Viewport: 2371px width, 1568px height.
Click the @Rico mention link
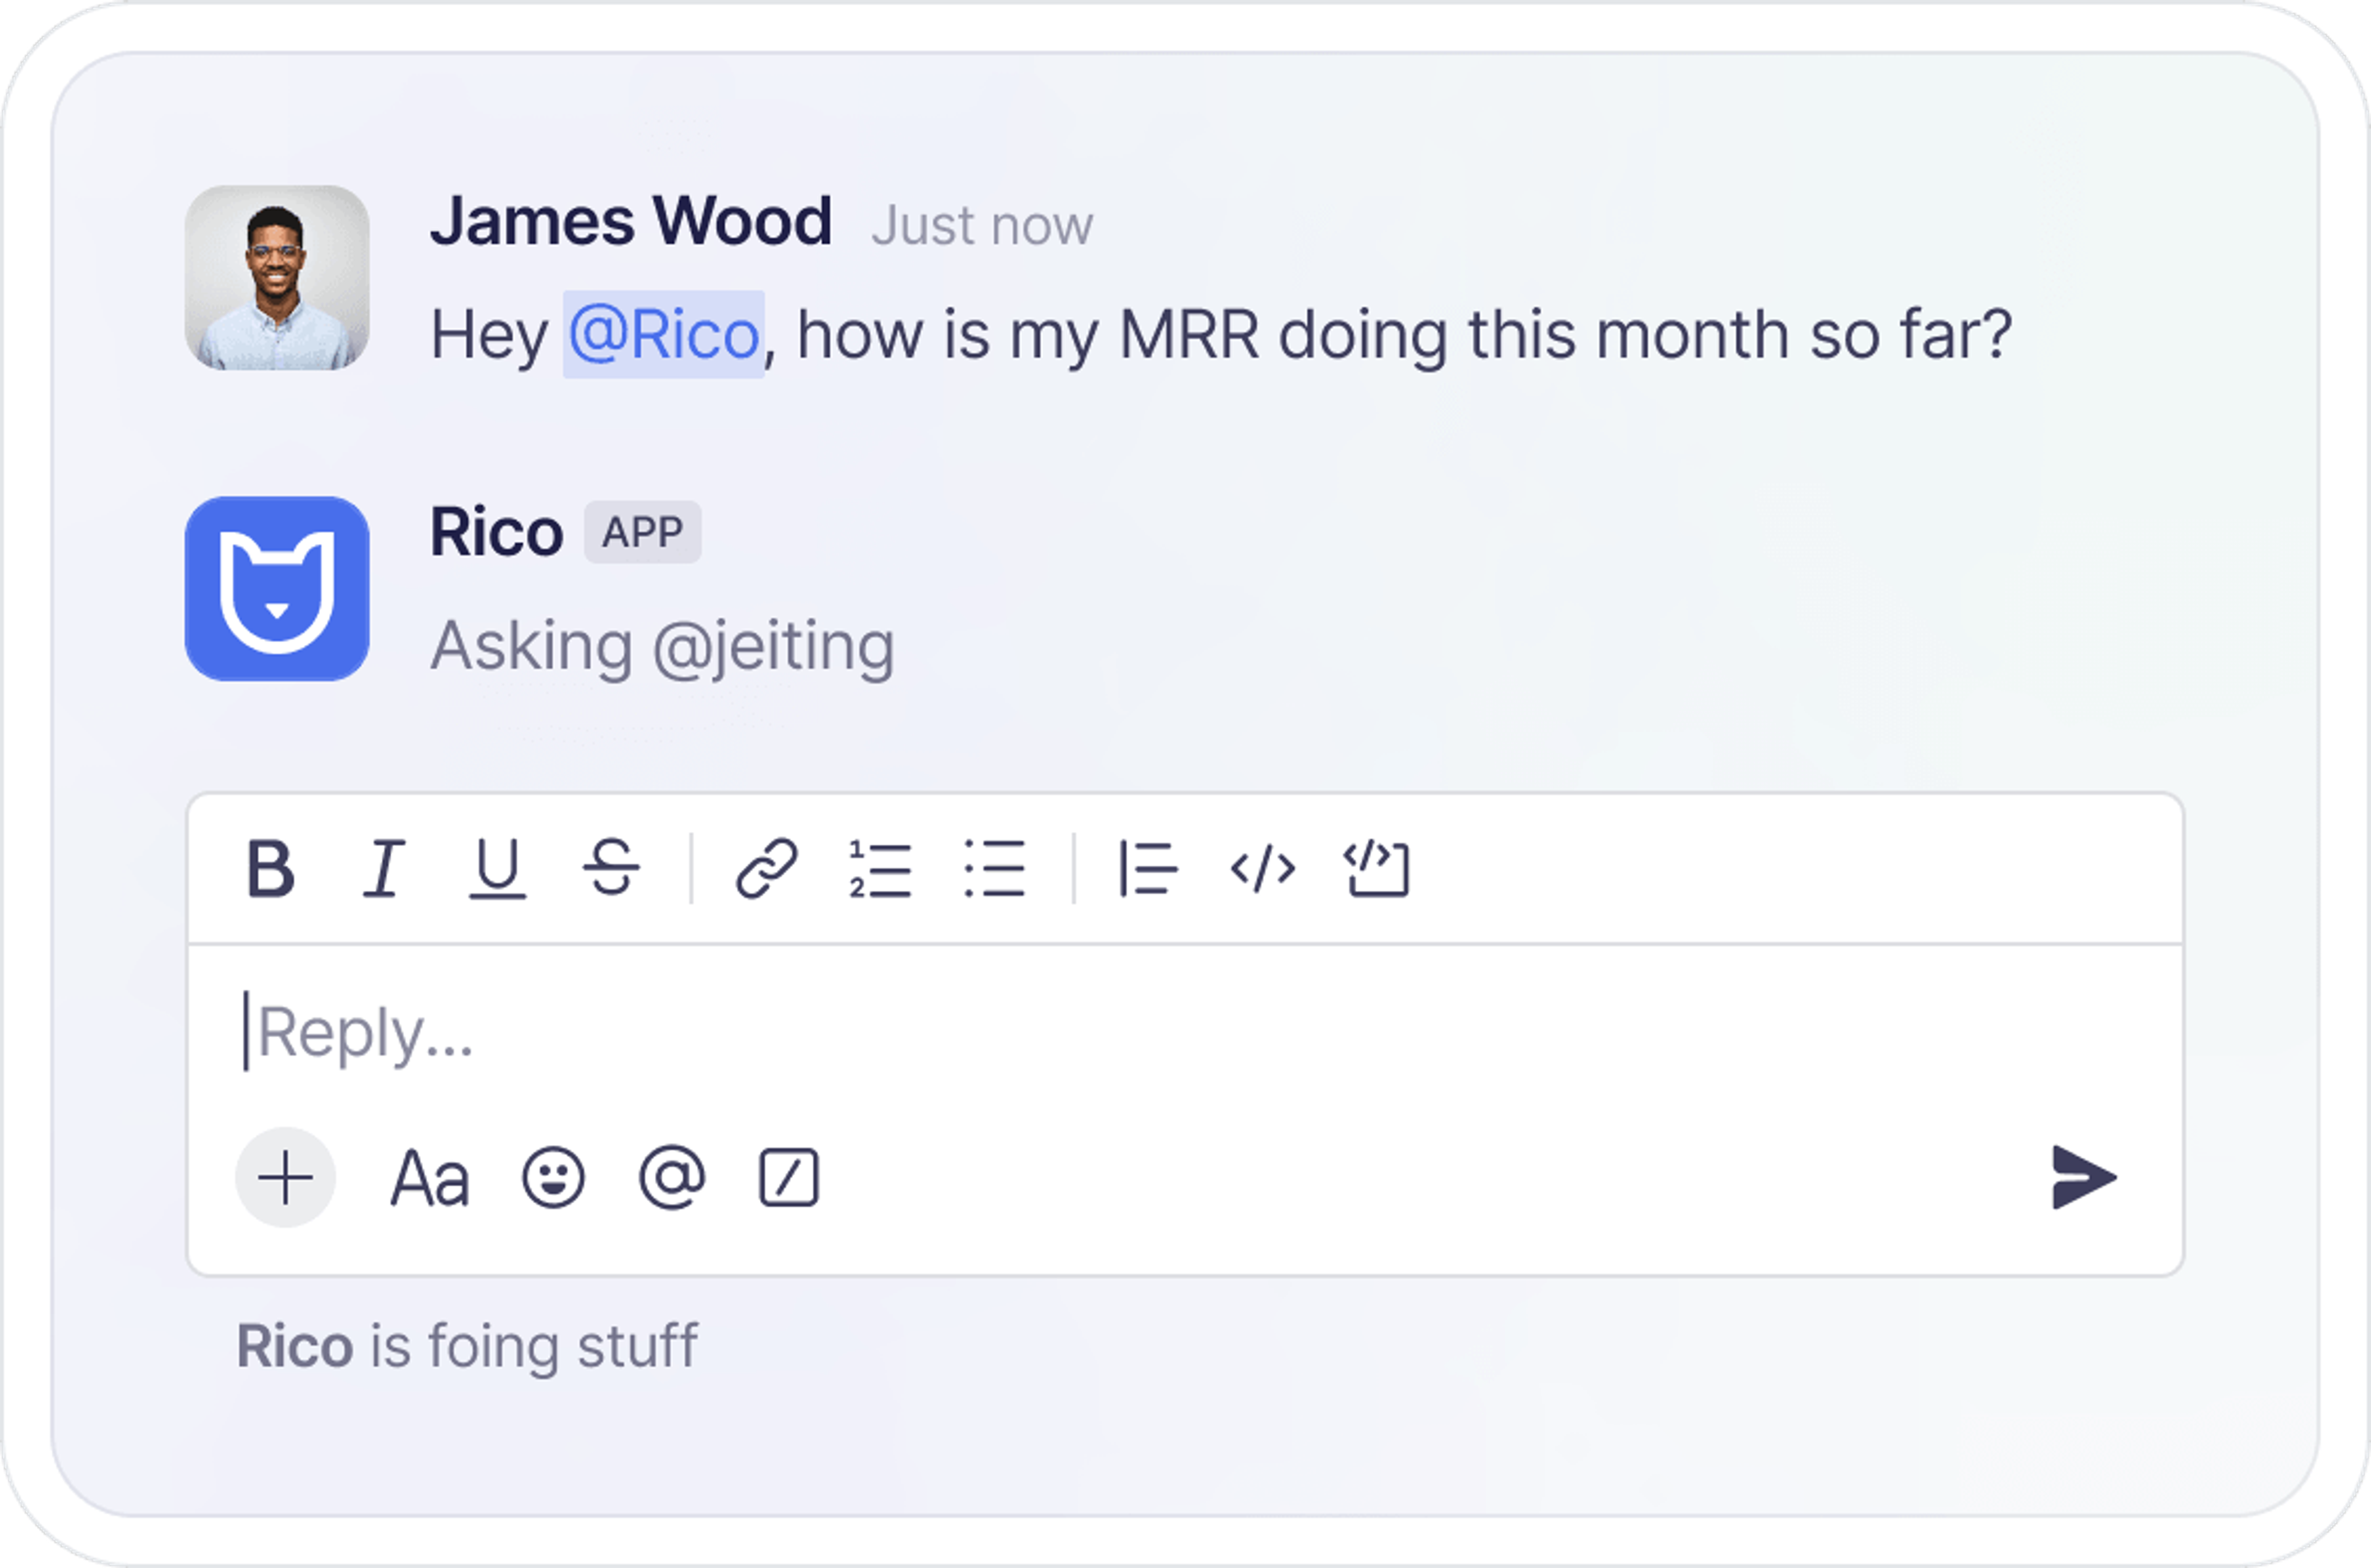tap(664, 335)
